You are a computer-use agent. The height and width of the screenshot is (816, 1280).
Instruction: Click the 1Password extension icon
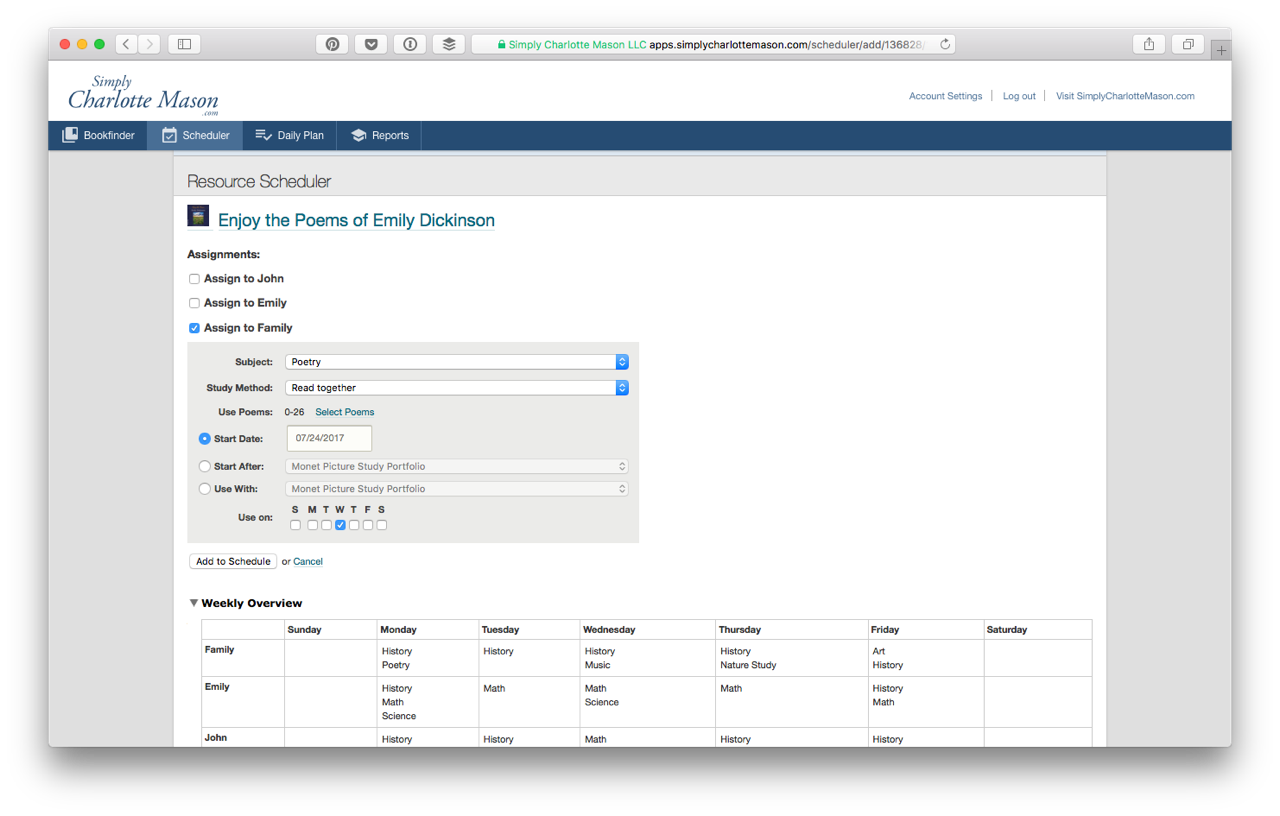410,44
